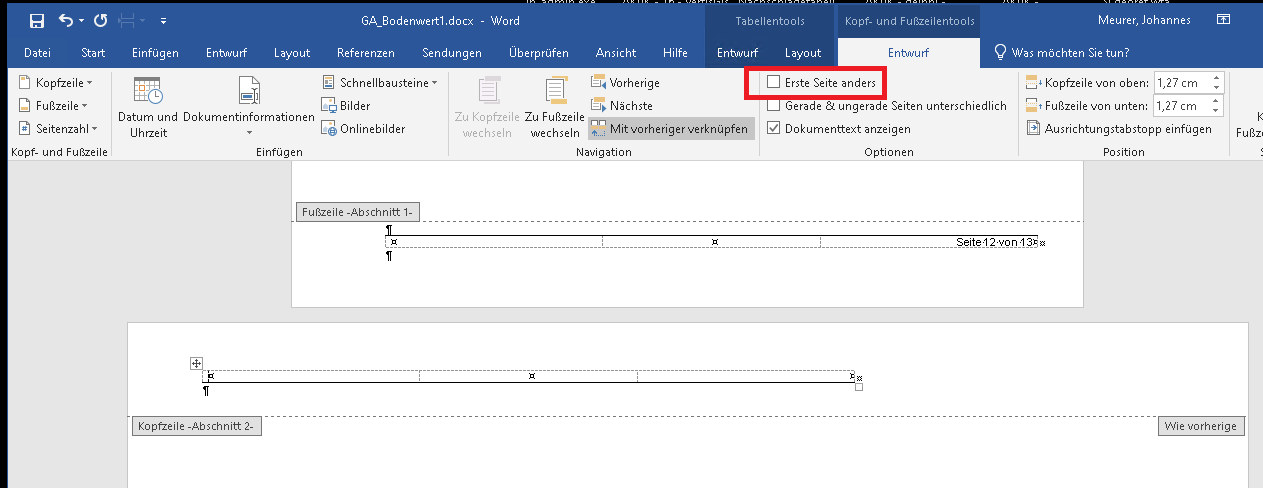Click the Fußzeile page icon in the ribbon
Image resolution: width=1263 pixels, height=488 pixels.
click(25, 105)
